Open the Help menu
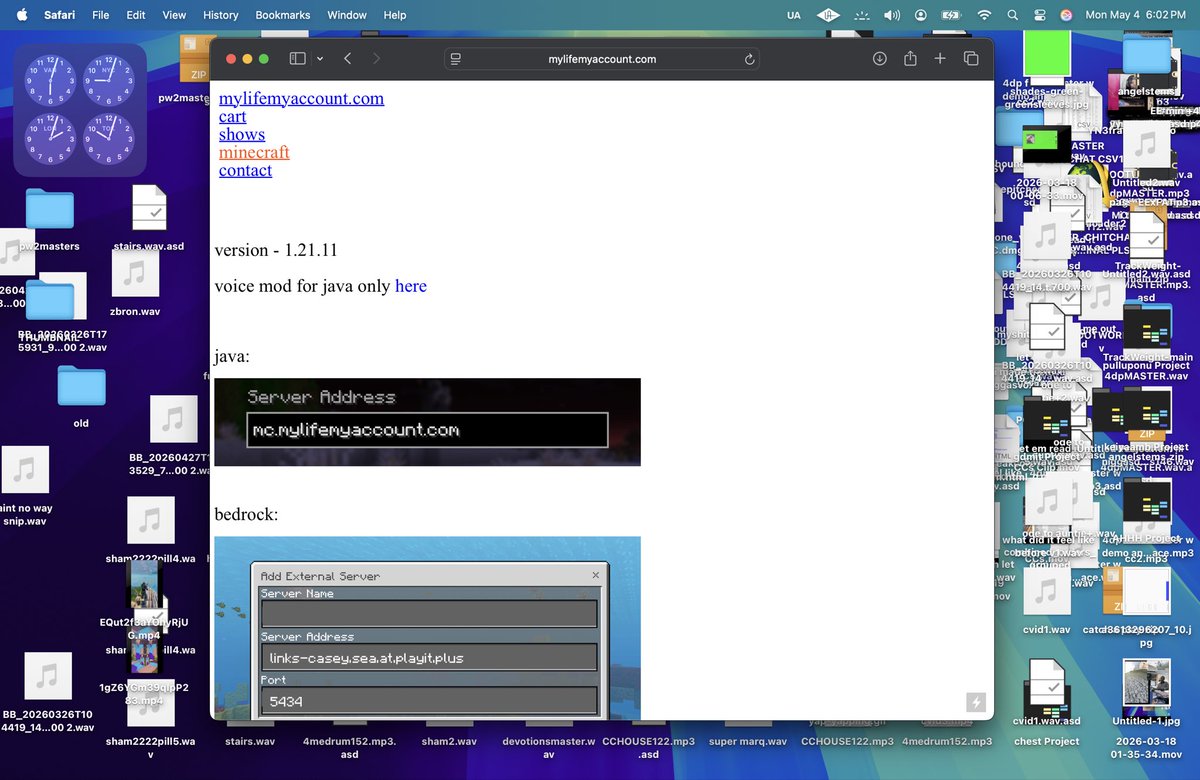The width and height of the screenshot is (1200, 780). click(395, 15)
